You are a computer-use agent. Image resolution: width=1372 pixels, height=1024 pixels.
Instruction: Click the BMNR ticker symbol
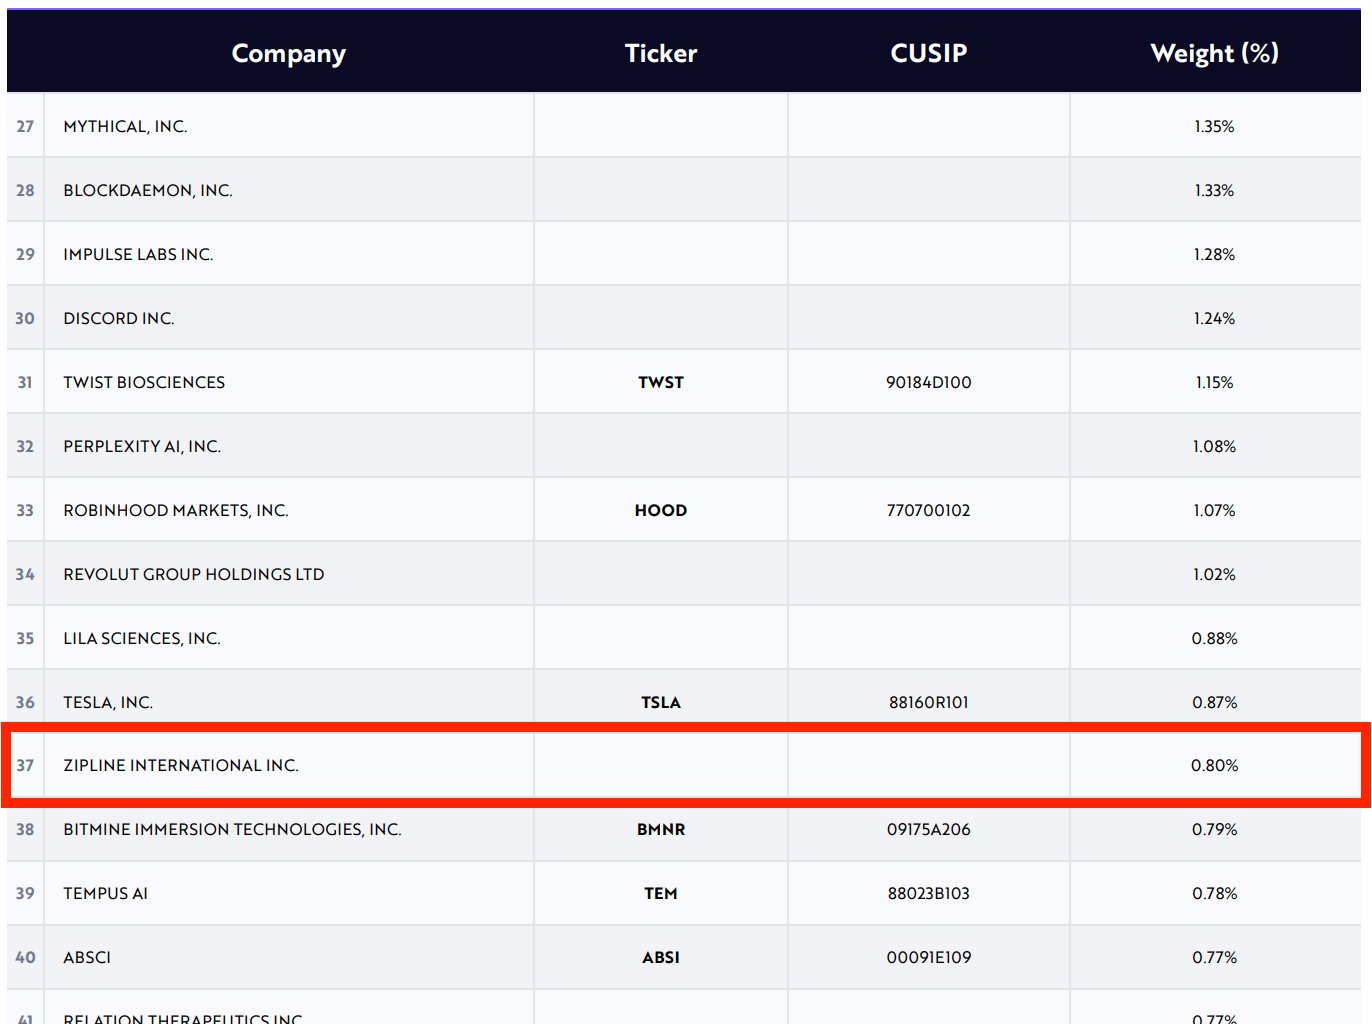tap(660, 829)
